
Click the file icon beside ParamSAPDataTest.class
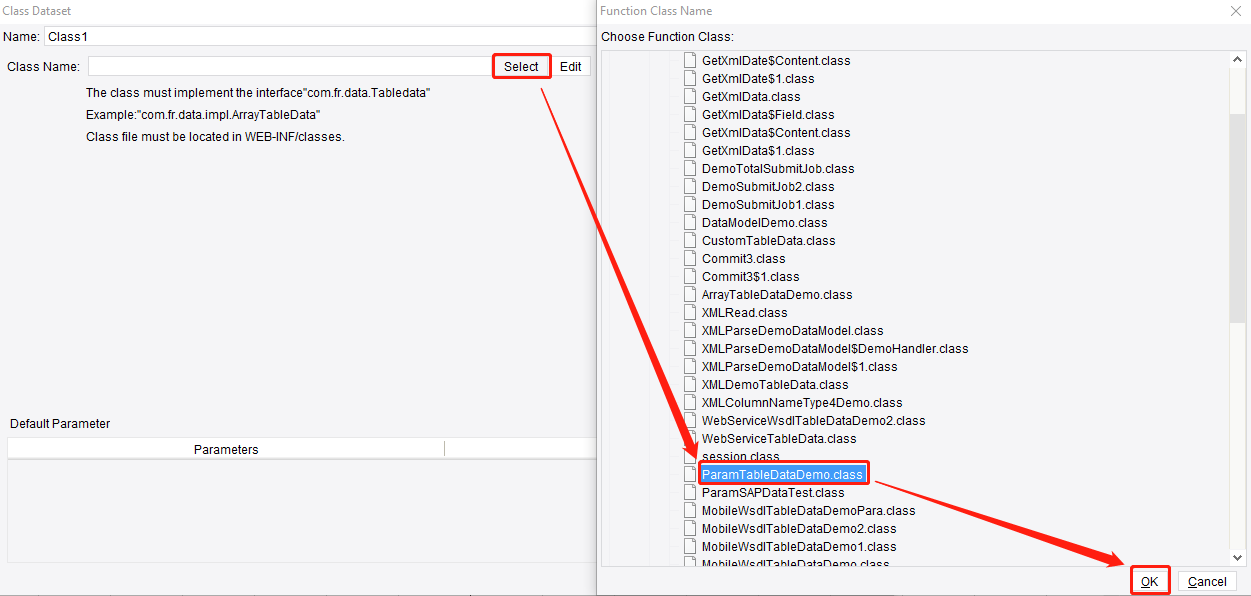coord(689,492)
